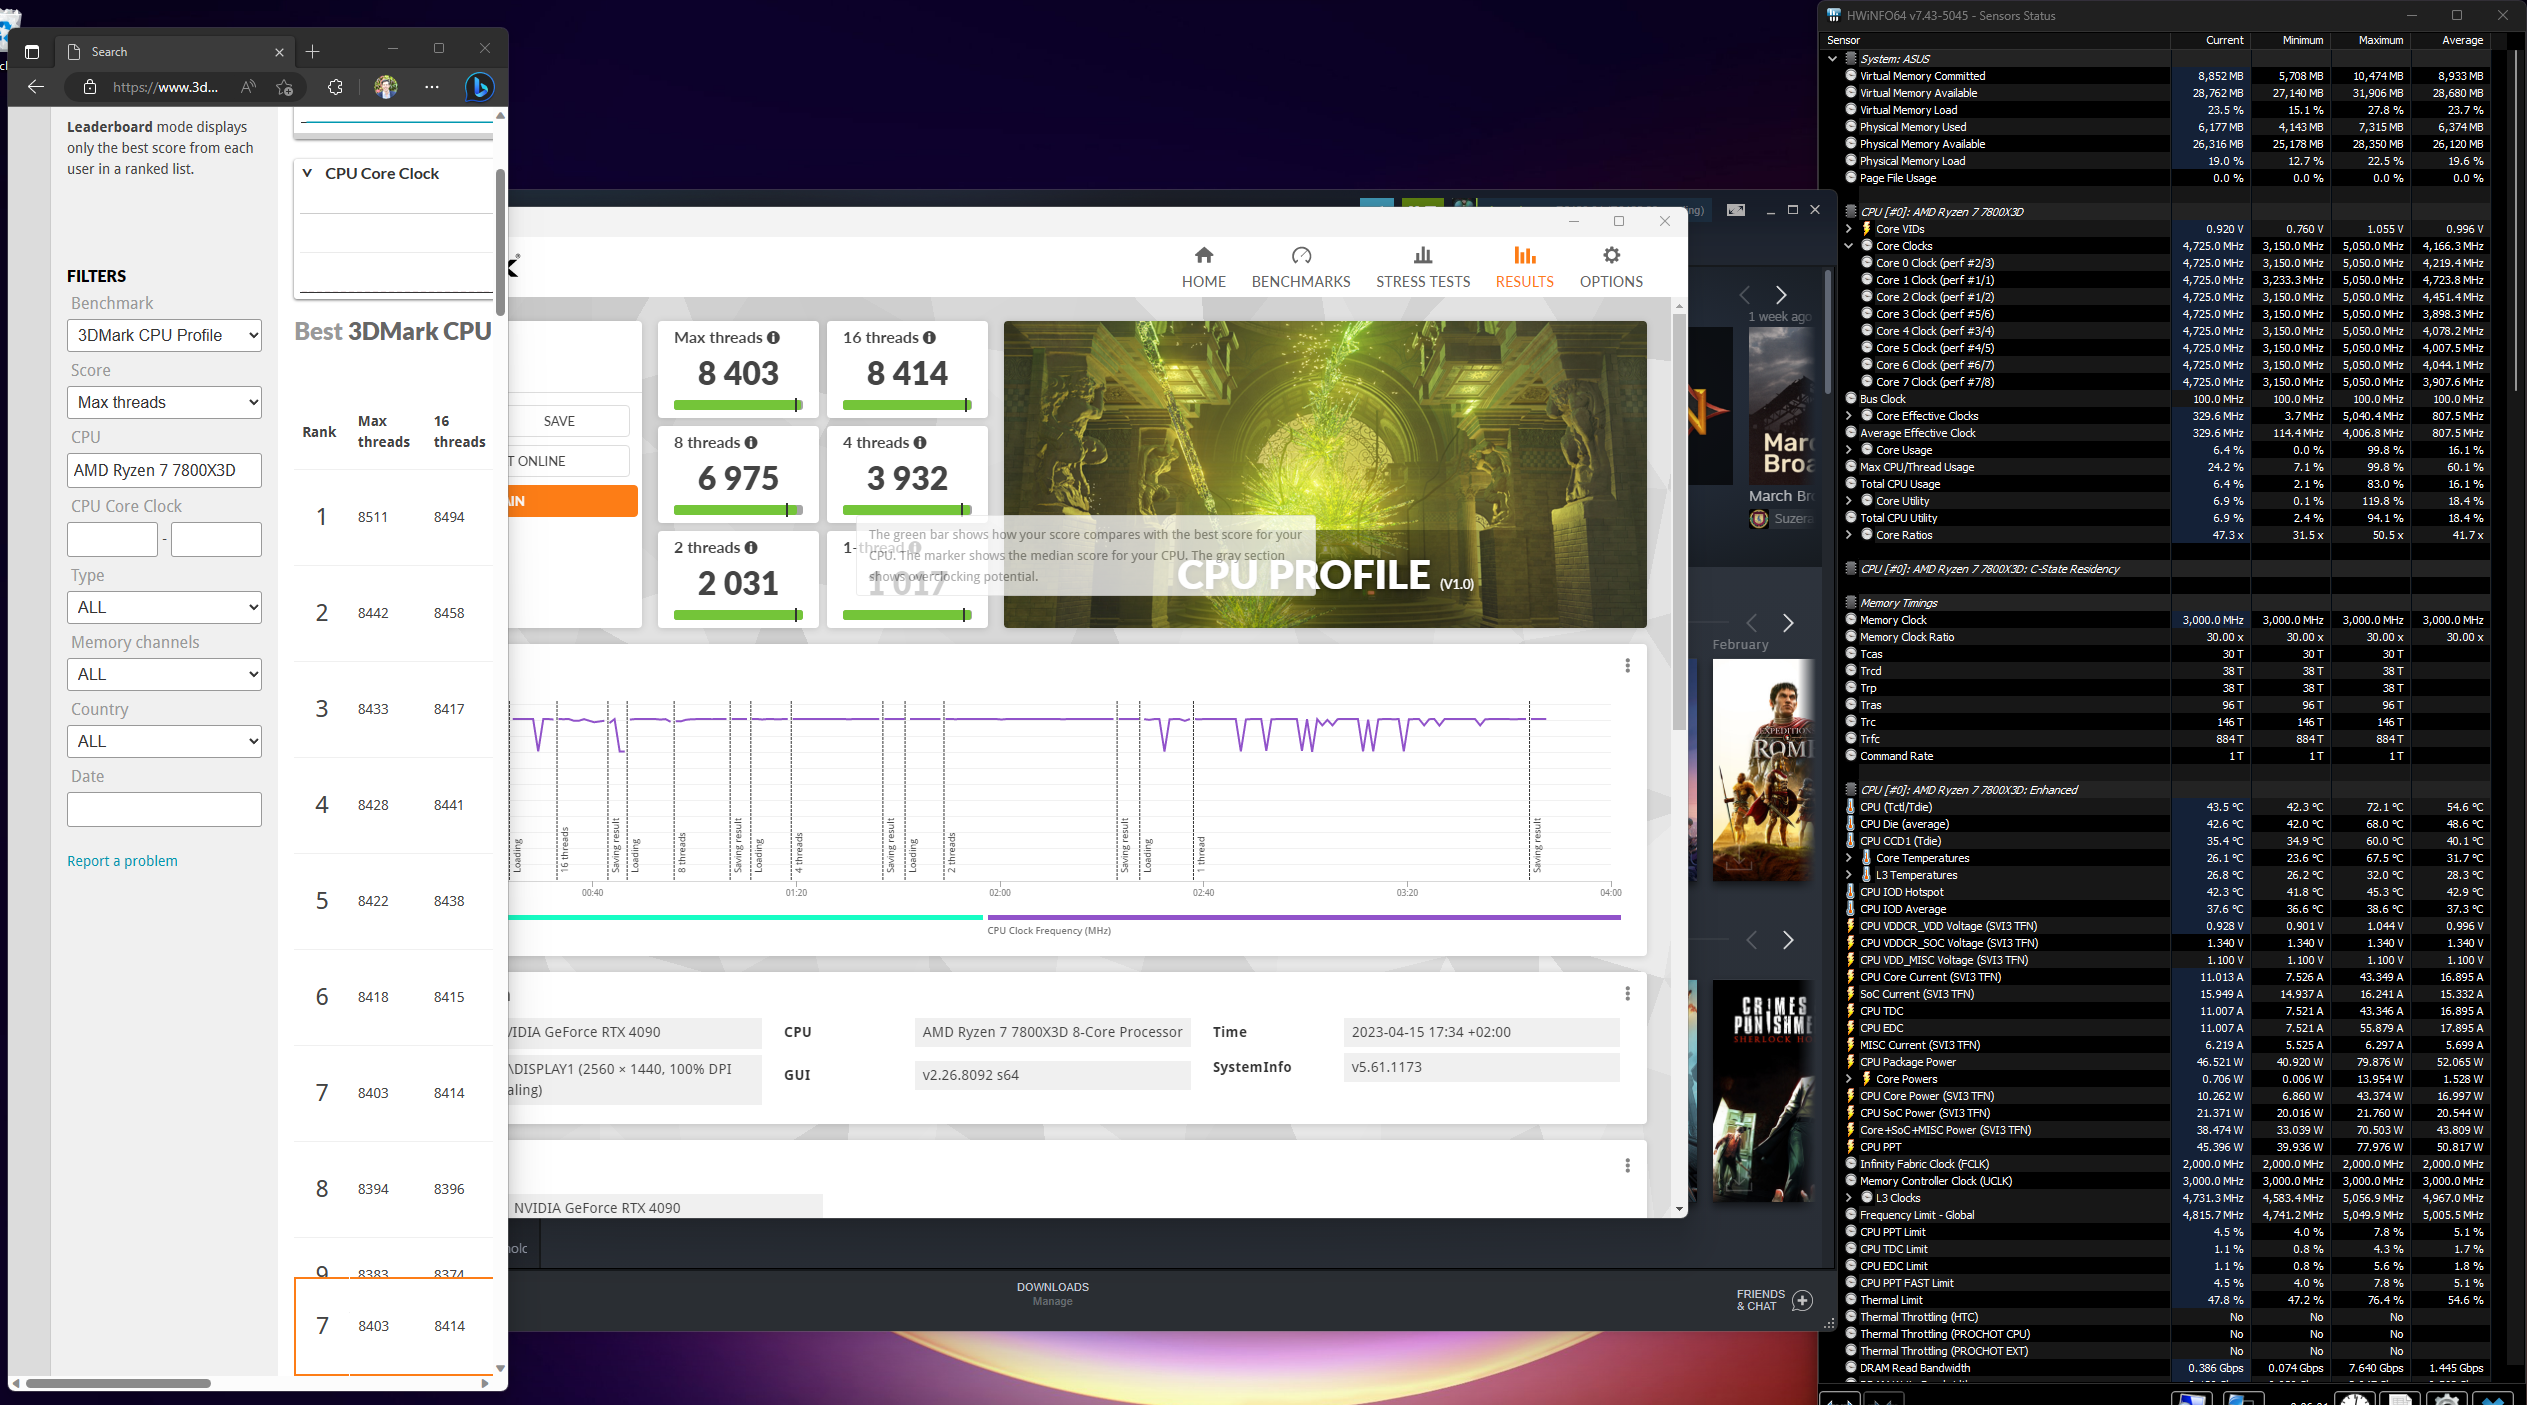The image size is (2527, 1405).
Task: Activate Read aloud in address bar
Action: [x=248, y=87]
